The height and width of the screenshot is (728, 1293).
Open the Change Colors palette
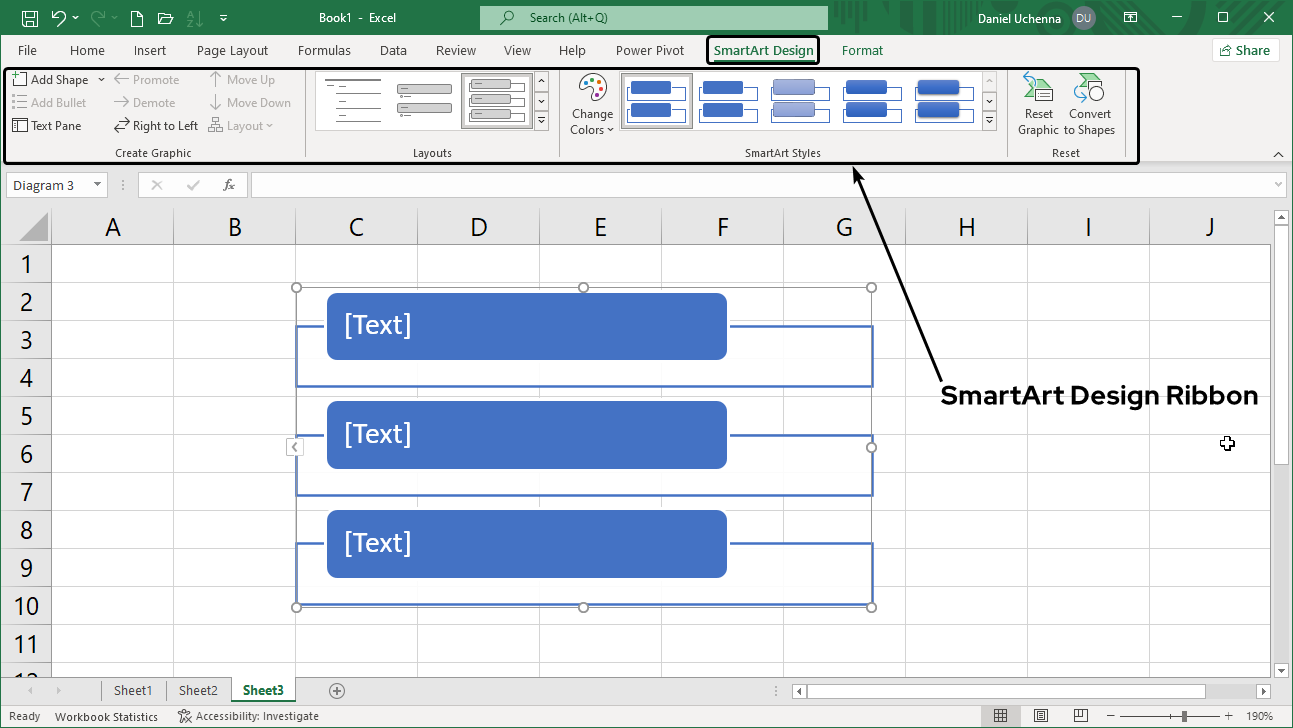pyautogui.click(x=592, y=104)
